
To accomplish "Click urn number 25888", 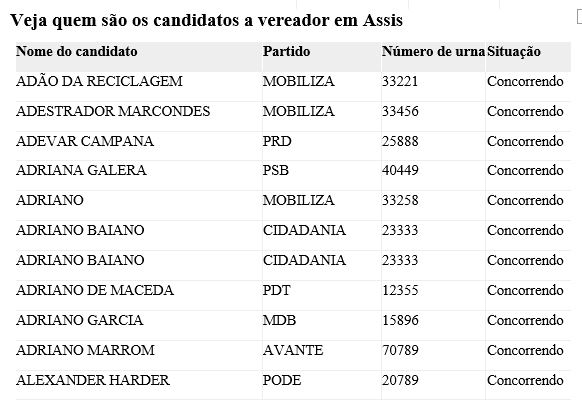I will [x=400, y=141].
